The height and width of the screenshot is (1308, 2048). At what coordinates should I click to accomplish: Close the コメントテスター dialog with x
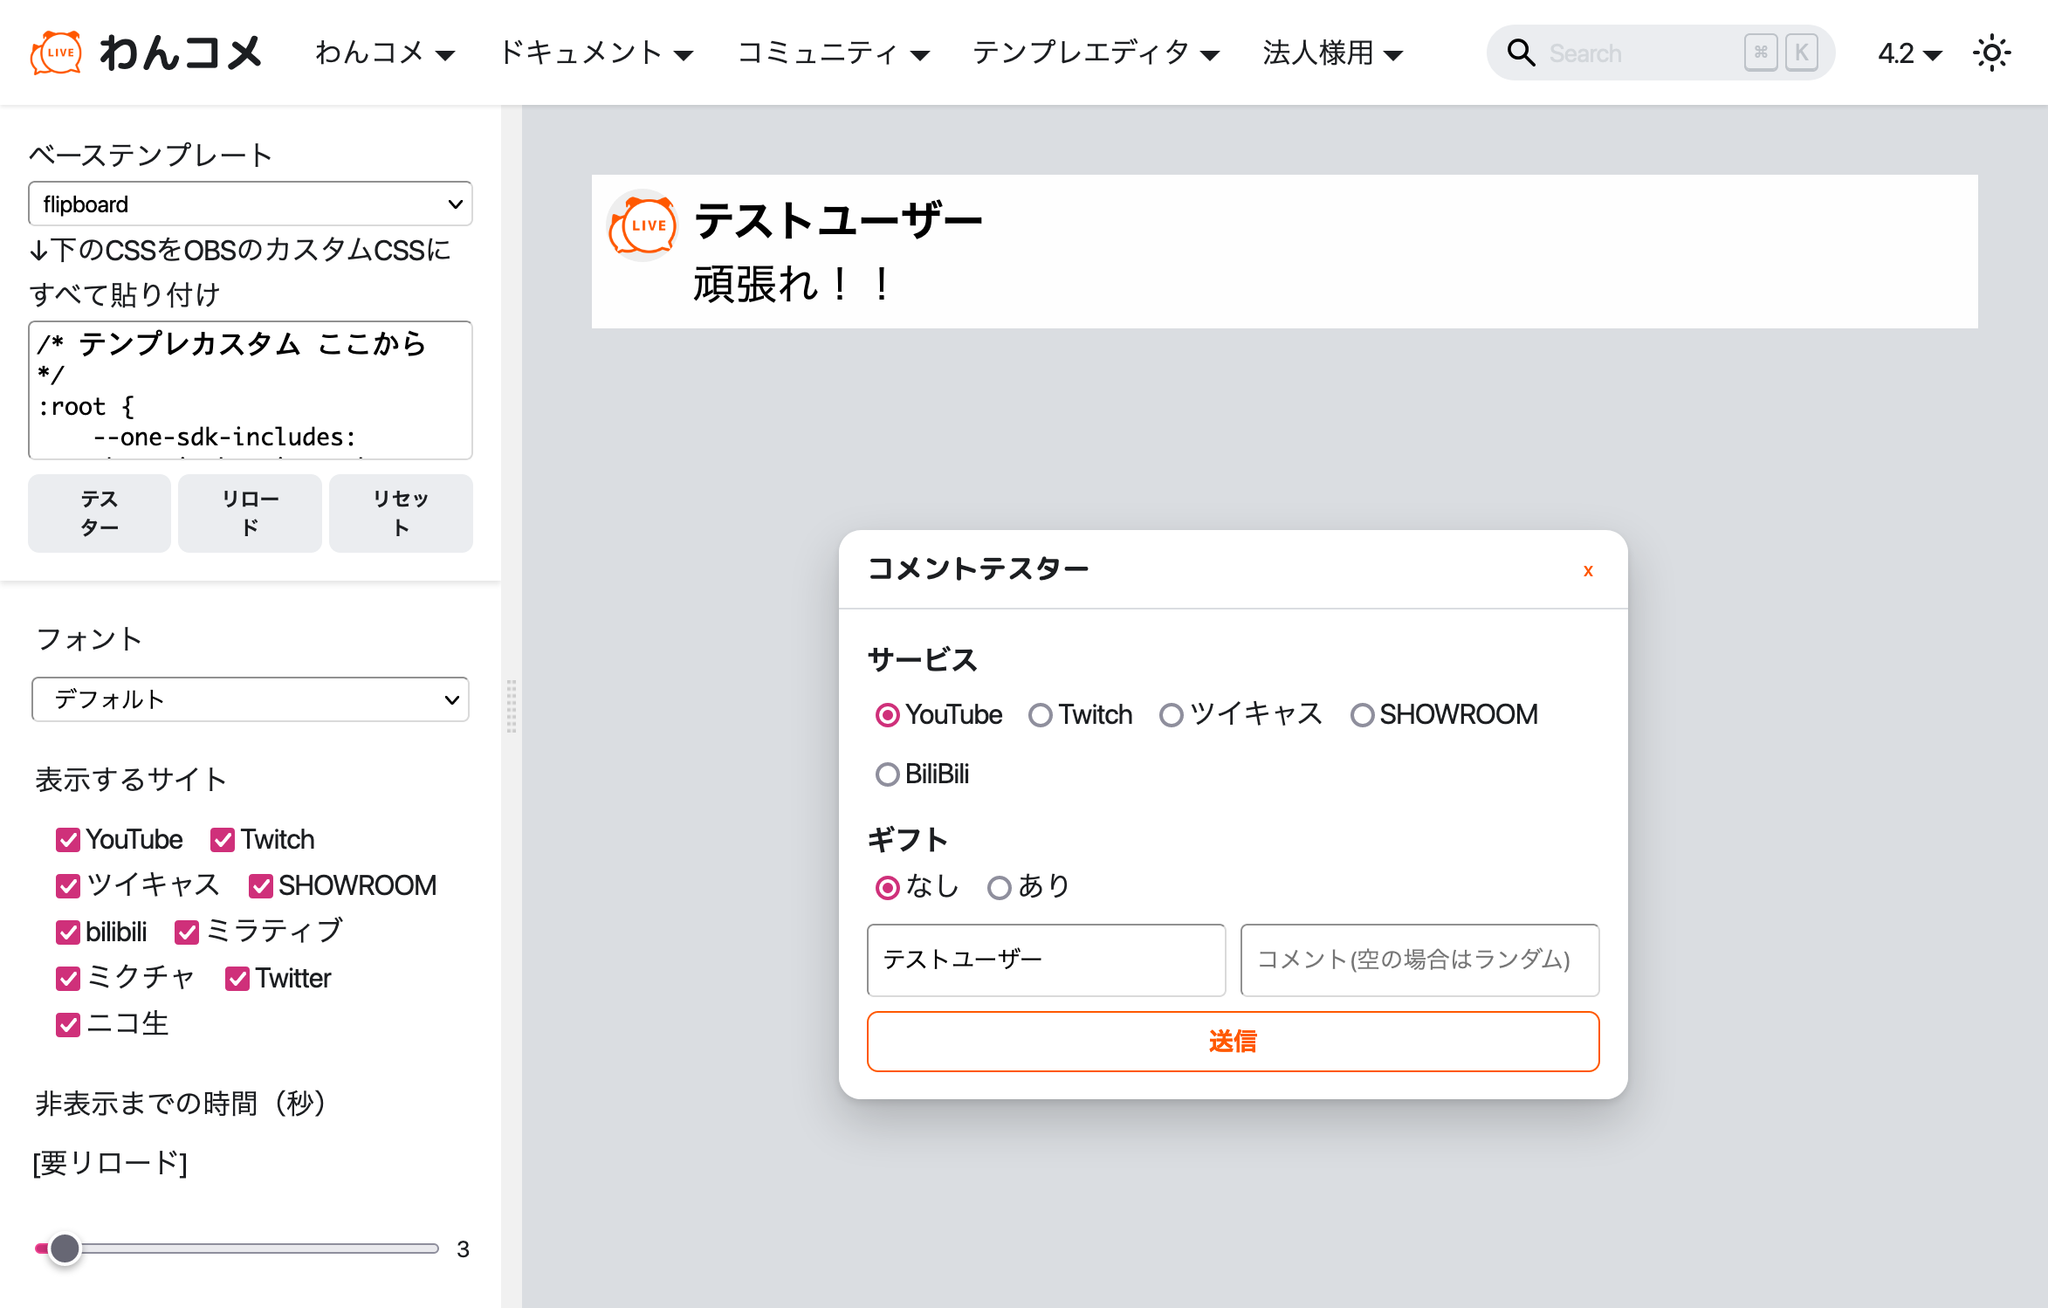[1587, 571]
